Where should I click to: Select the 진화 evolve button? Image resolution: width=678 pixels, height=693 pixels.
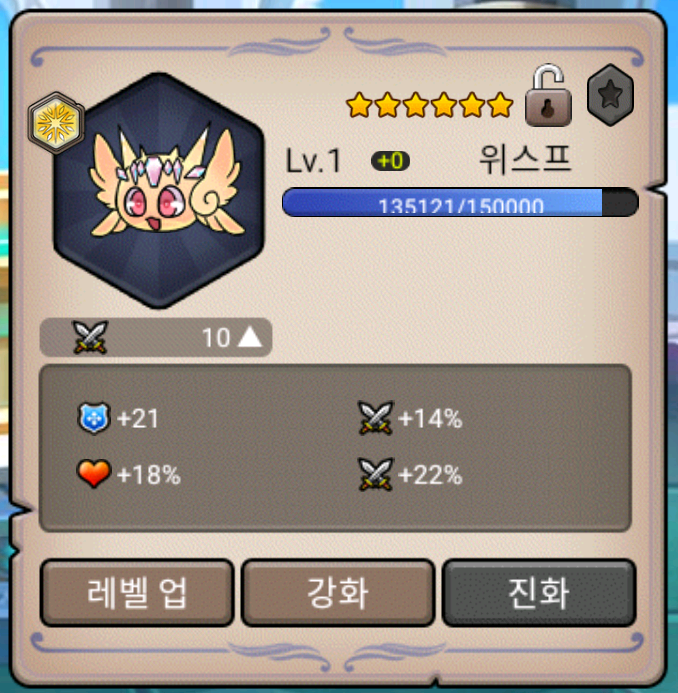click(x=539, y=593)
